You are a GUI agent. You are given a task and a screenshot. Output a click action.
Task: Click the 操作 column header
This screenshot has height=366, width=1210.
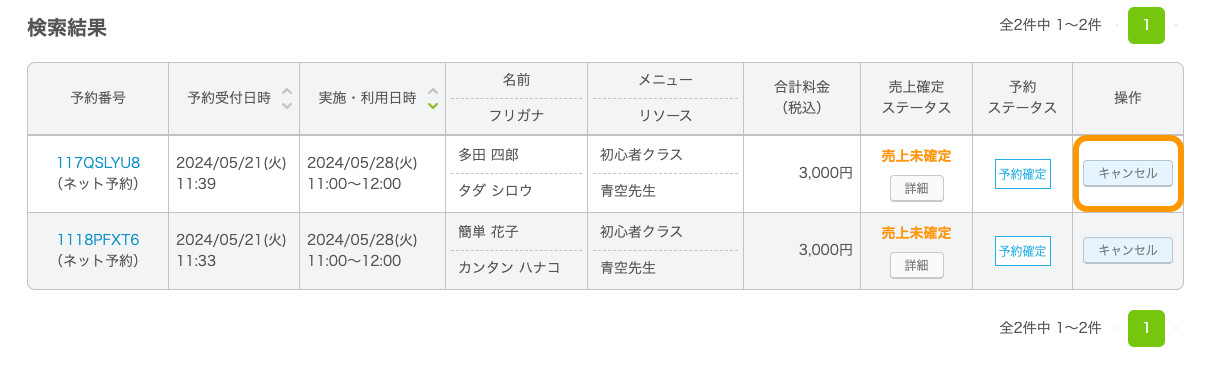1128,98
